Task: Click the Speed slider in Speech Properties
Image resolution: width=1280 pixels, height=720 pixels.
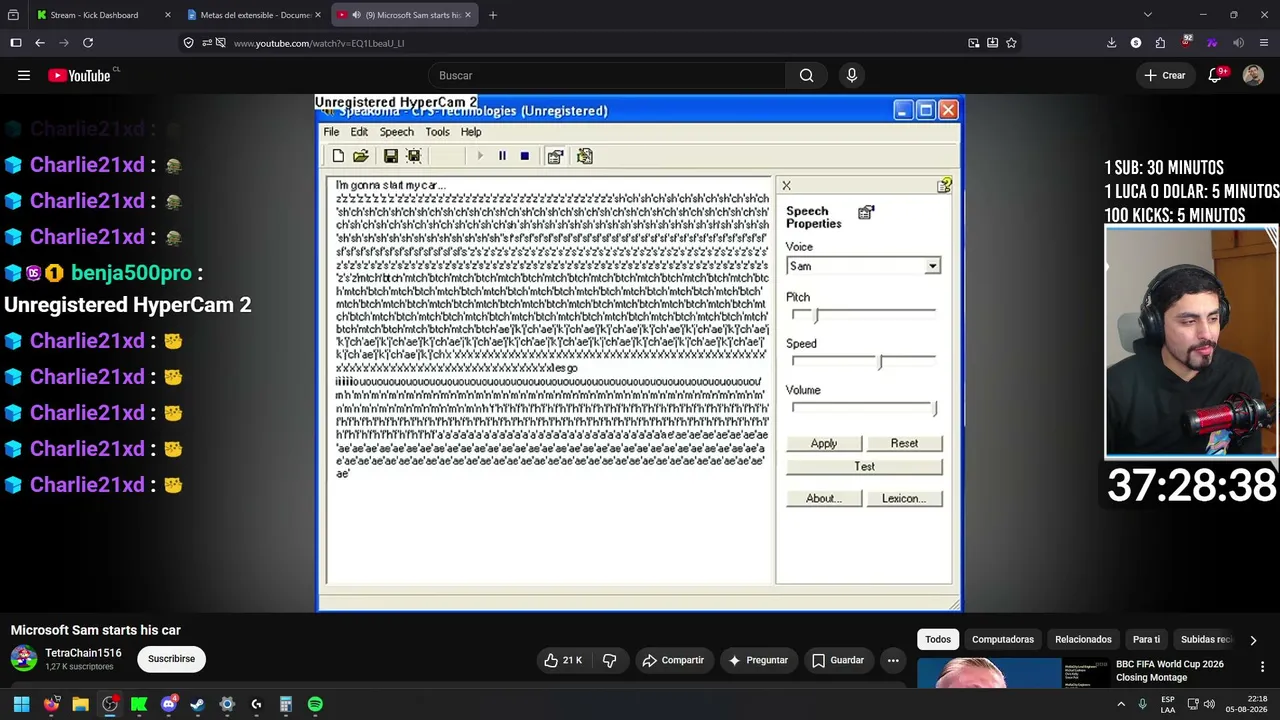Action: click(864, 361)
